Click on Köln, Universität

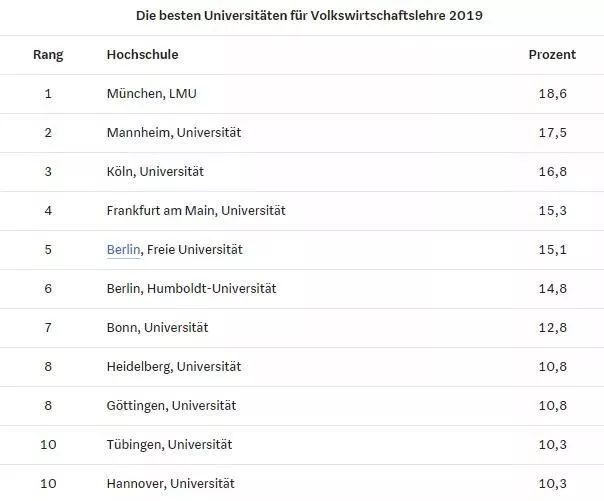point(155,171)
